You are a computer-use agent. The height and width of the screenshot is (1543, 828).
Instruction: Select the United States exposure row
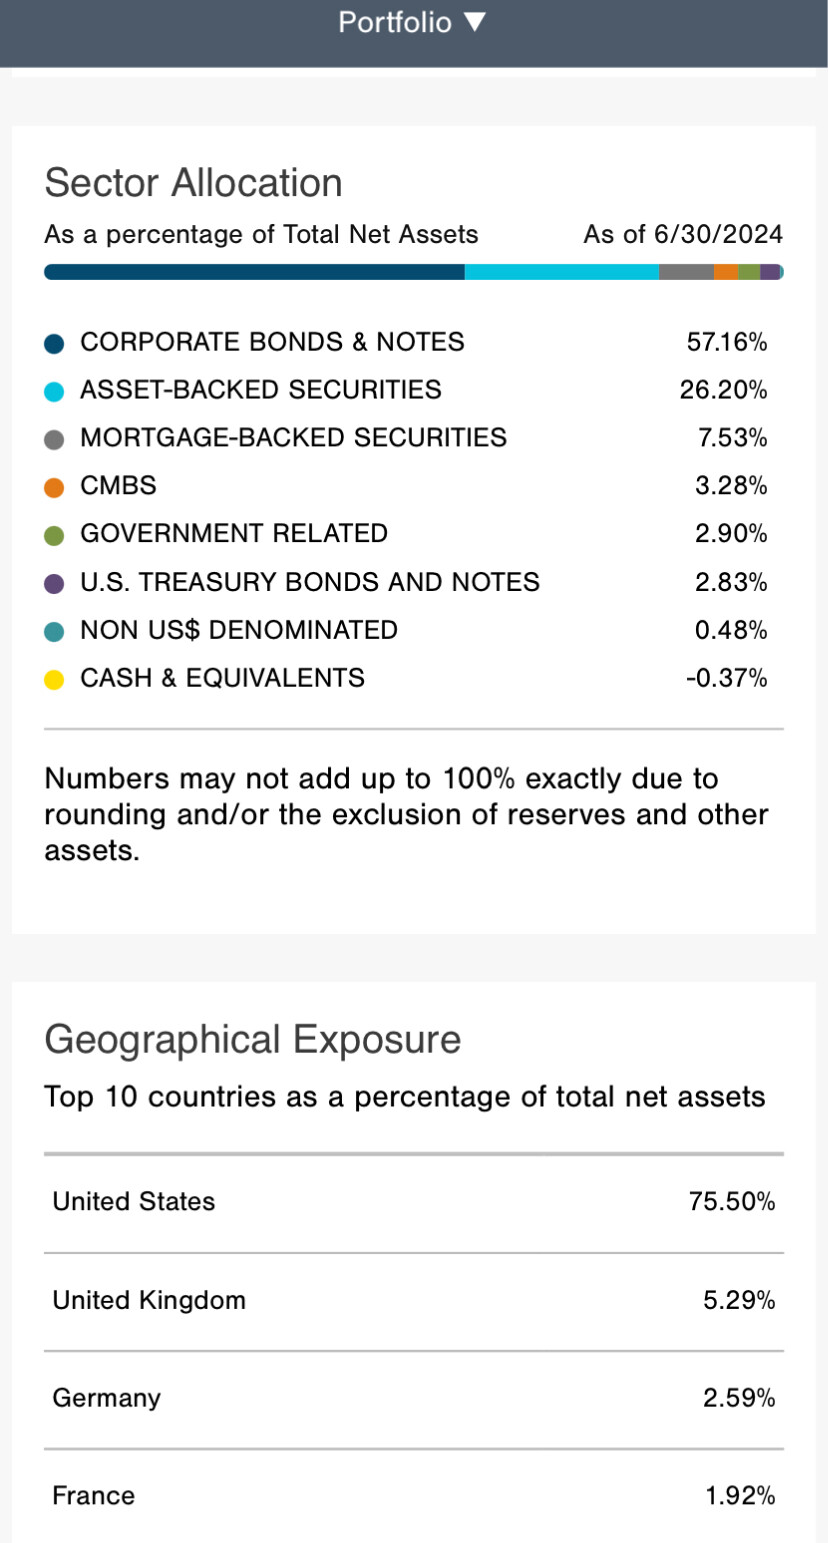click(414, 1202)
